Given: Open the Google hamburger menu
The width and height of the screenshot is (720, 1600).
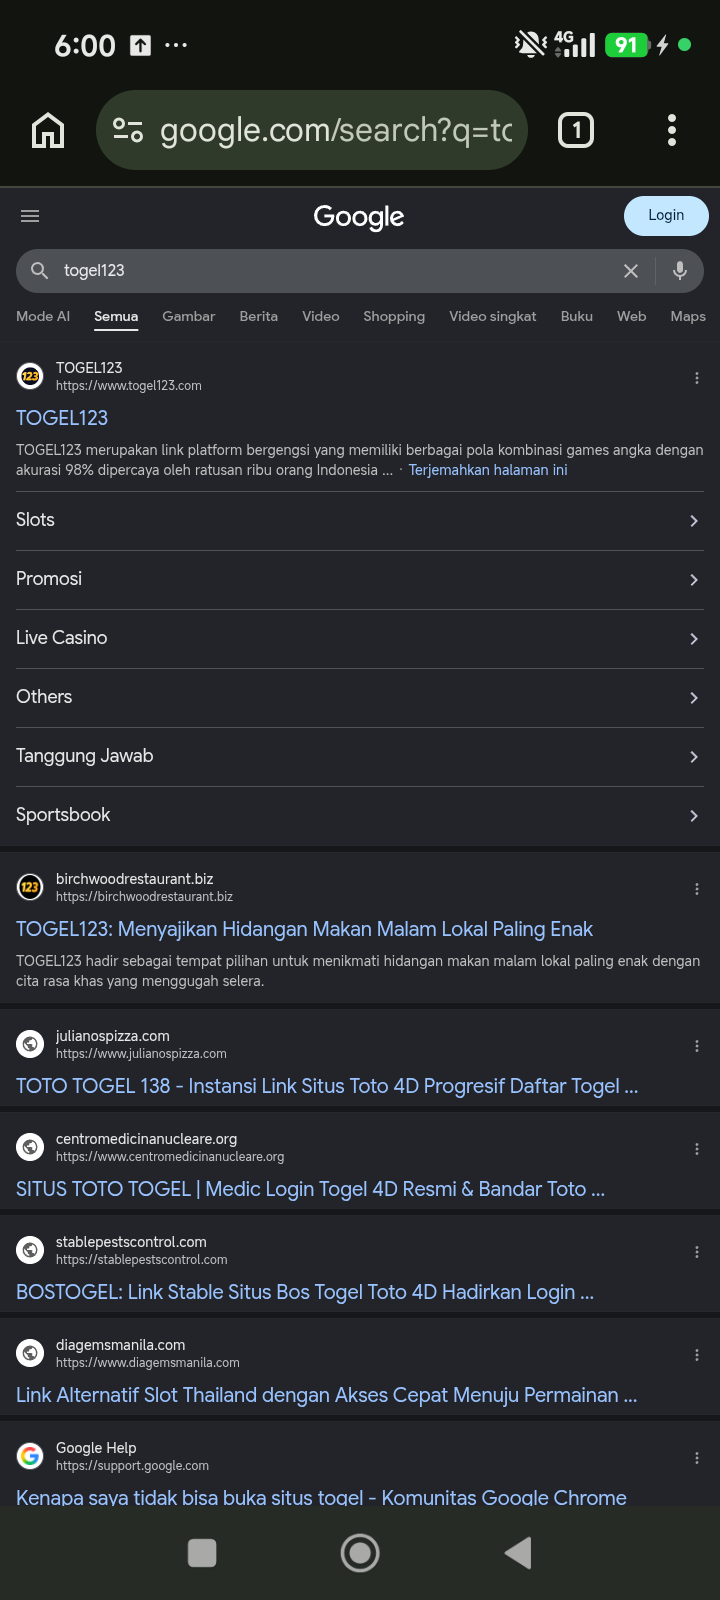Looking at the screenshot, I should click(x=30, y=216).
